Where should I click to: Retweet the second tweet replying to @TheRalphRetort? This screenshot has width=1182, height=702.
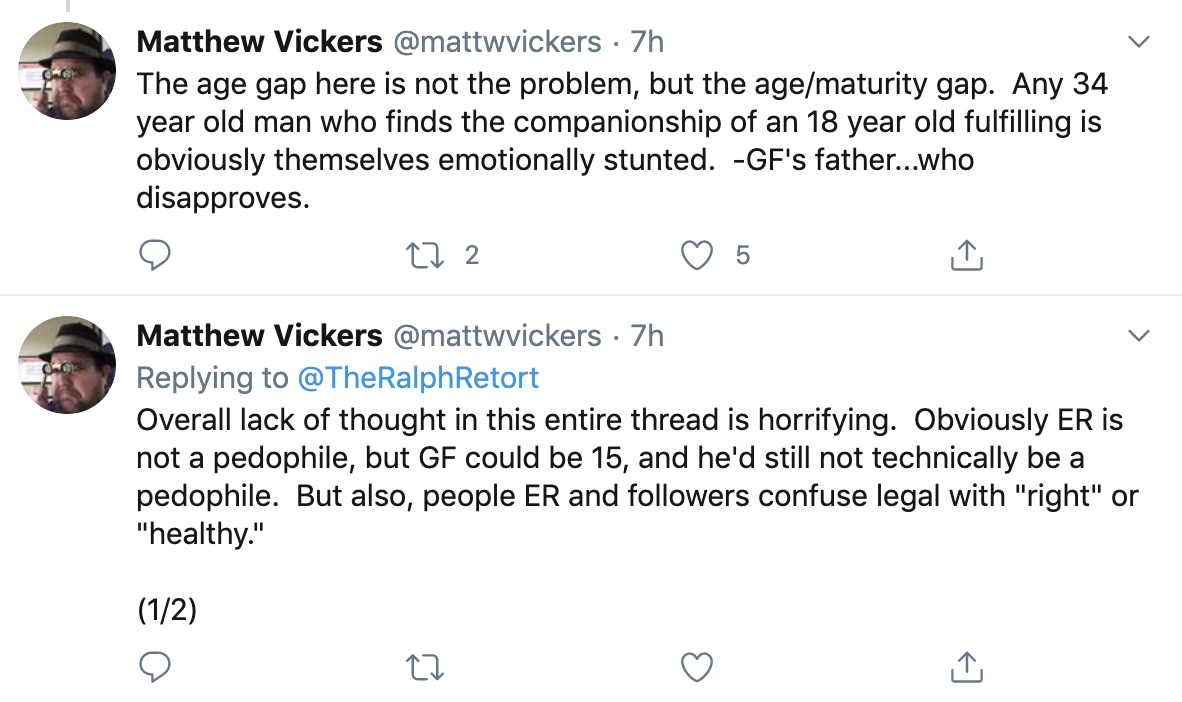coord(425,667)
